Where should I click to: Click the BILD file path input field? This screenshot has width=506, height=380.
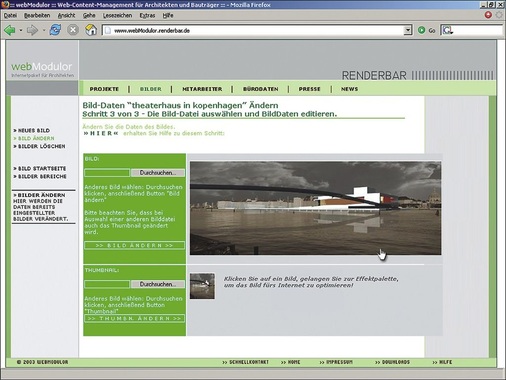click(107, 173)
